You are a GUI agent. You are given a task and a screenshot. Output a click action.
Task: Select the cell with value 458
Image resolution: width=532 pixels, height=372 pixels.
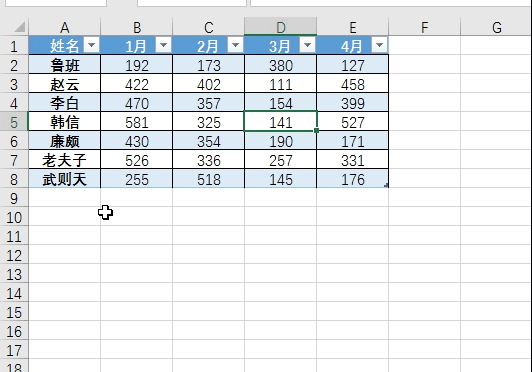click(x=353, y=83)
